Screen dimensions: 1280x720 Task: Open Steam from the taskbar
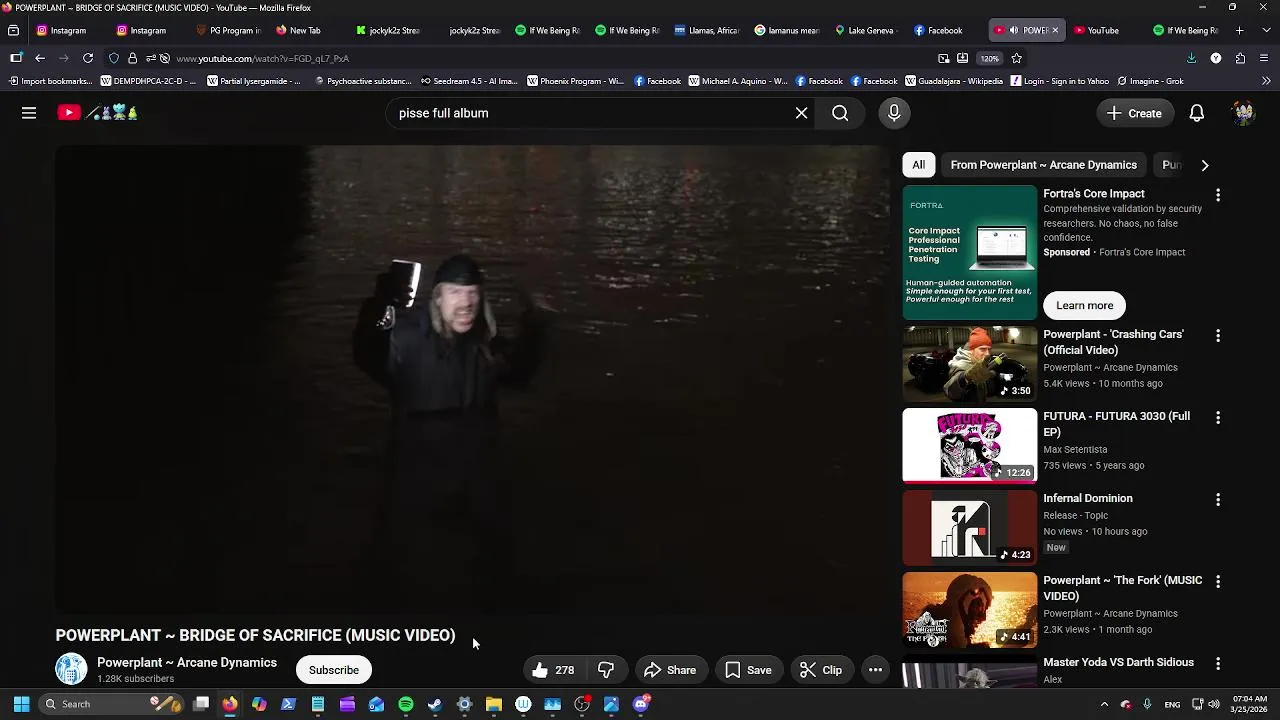435,704
